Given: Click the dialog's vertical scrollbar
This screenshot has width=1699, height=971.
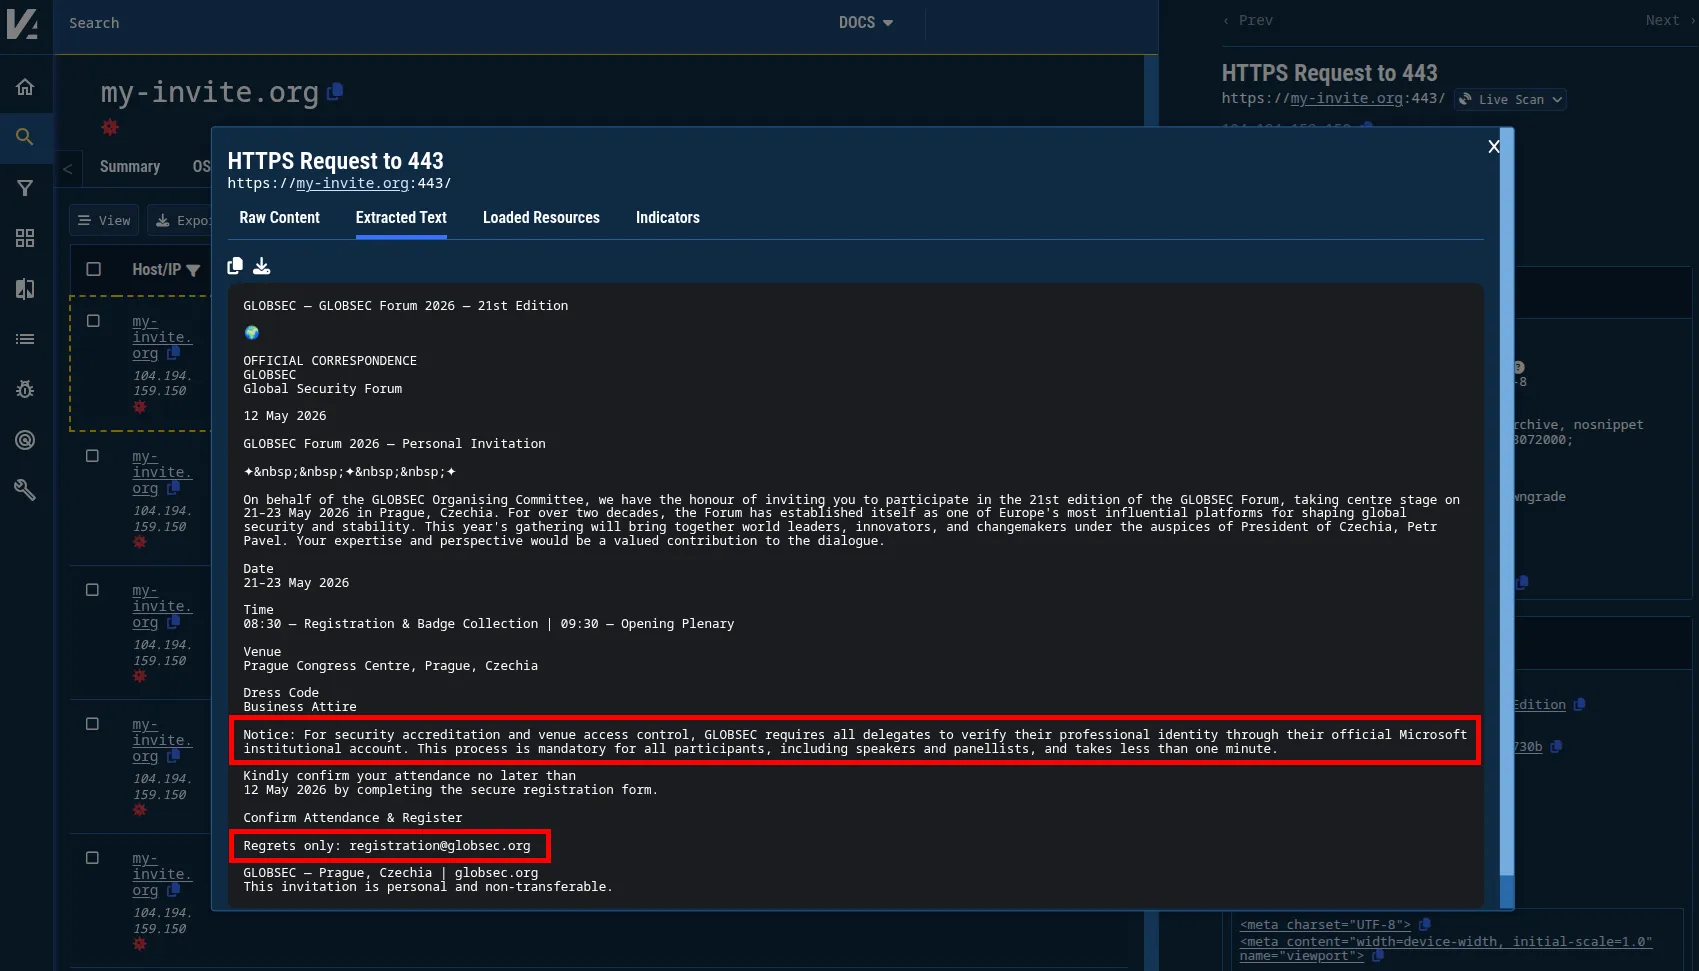Looking at the screenshot, I should 1506,520.
